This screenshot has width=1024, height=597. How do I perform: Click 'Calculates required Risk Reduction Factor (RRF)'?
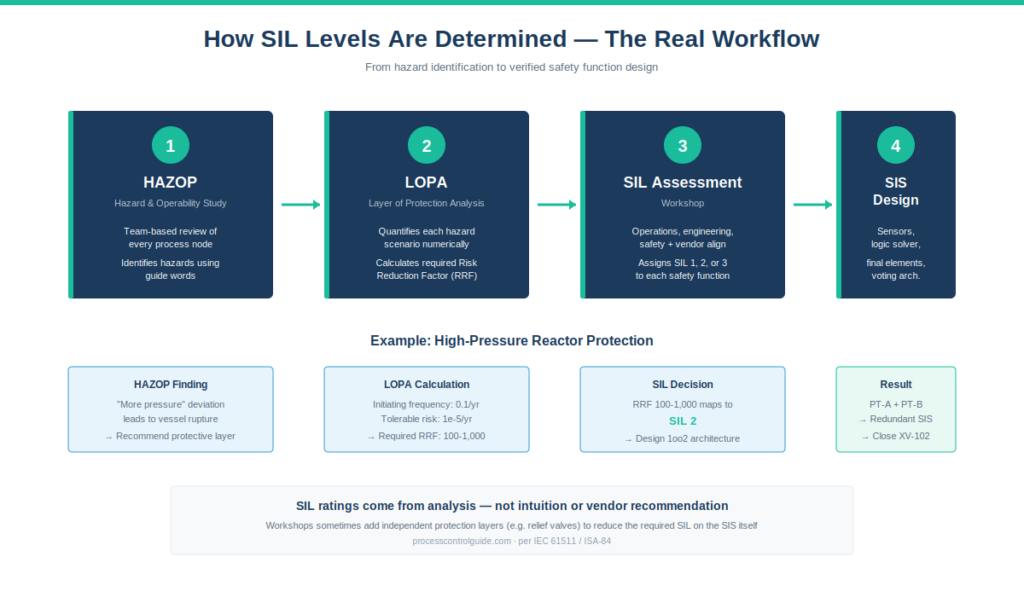coord(426,269)
